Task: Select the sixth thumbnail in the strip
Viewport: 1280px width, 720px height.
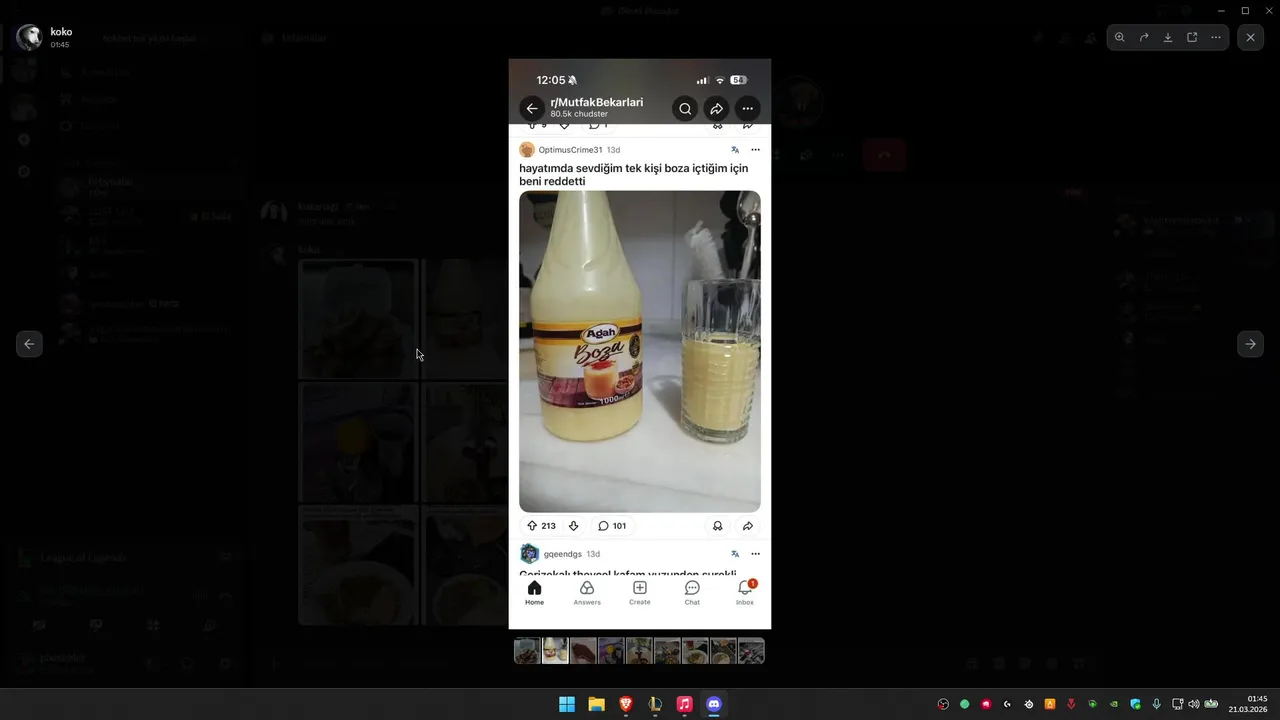Action: 667,651
